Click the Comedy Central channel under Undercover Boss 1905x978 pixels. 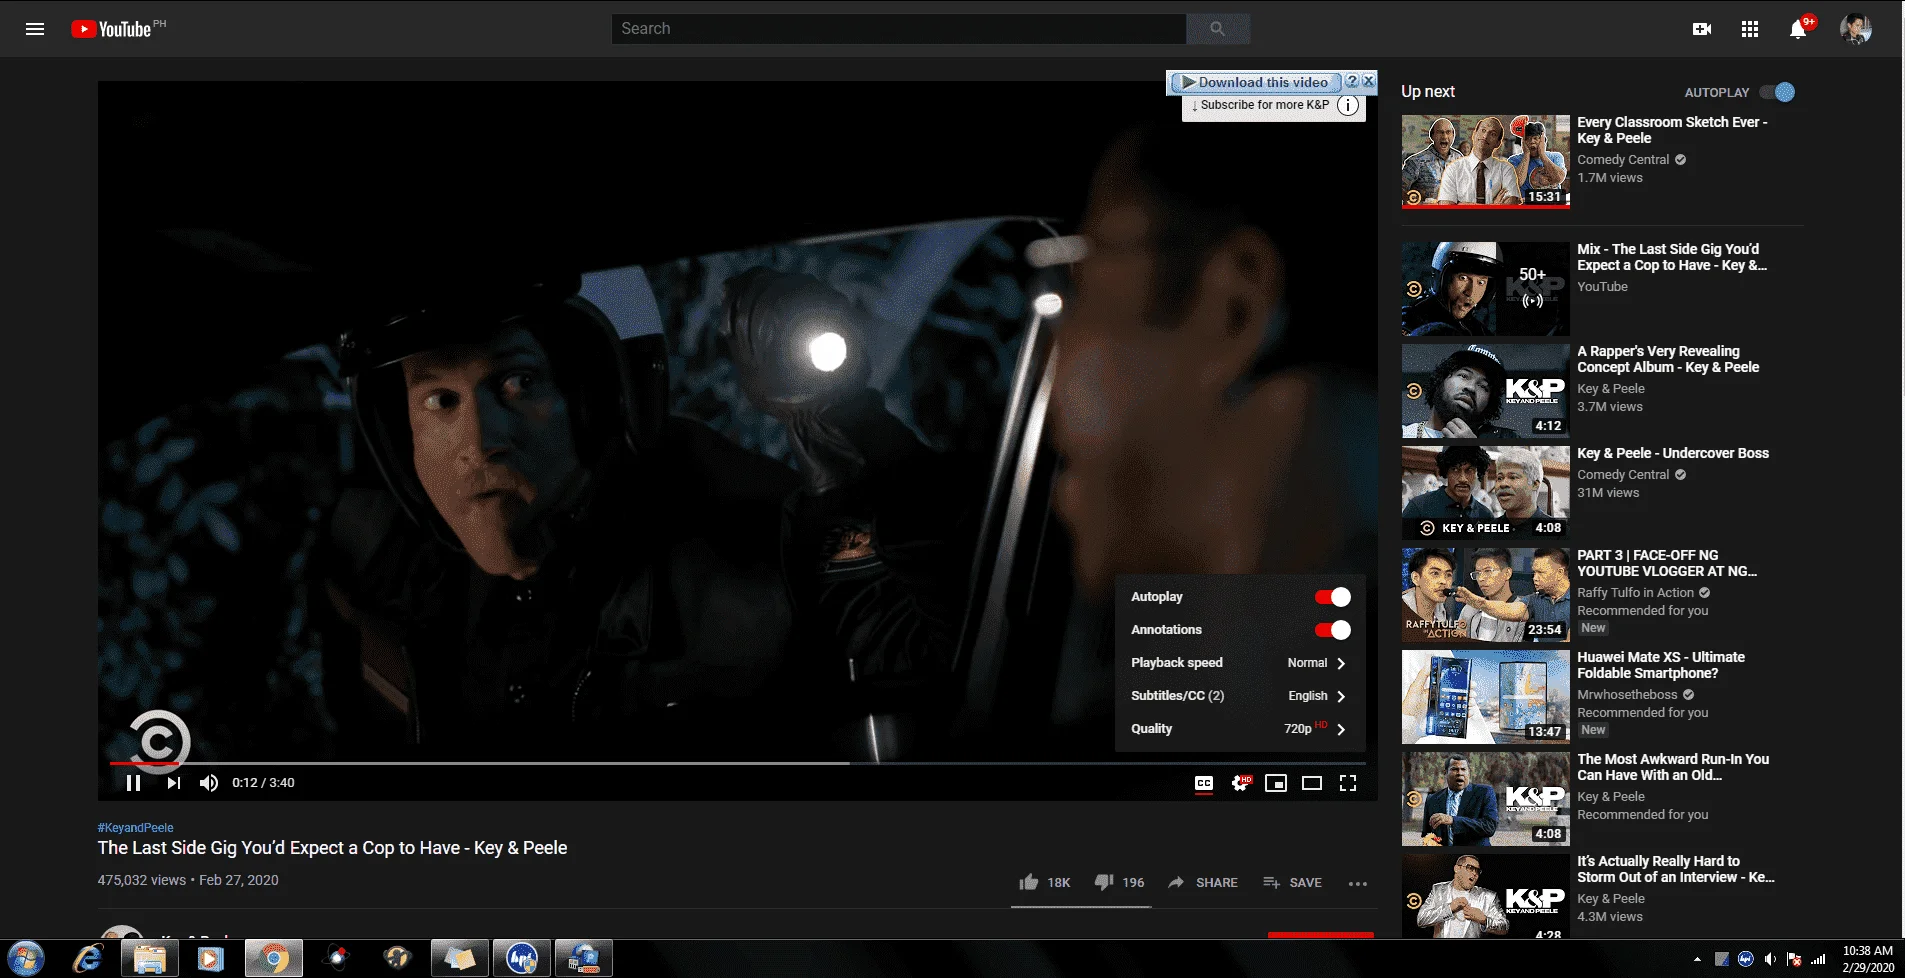[x=1623, y=475]
